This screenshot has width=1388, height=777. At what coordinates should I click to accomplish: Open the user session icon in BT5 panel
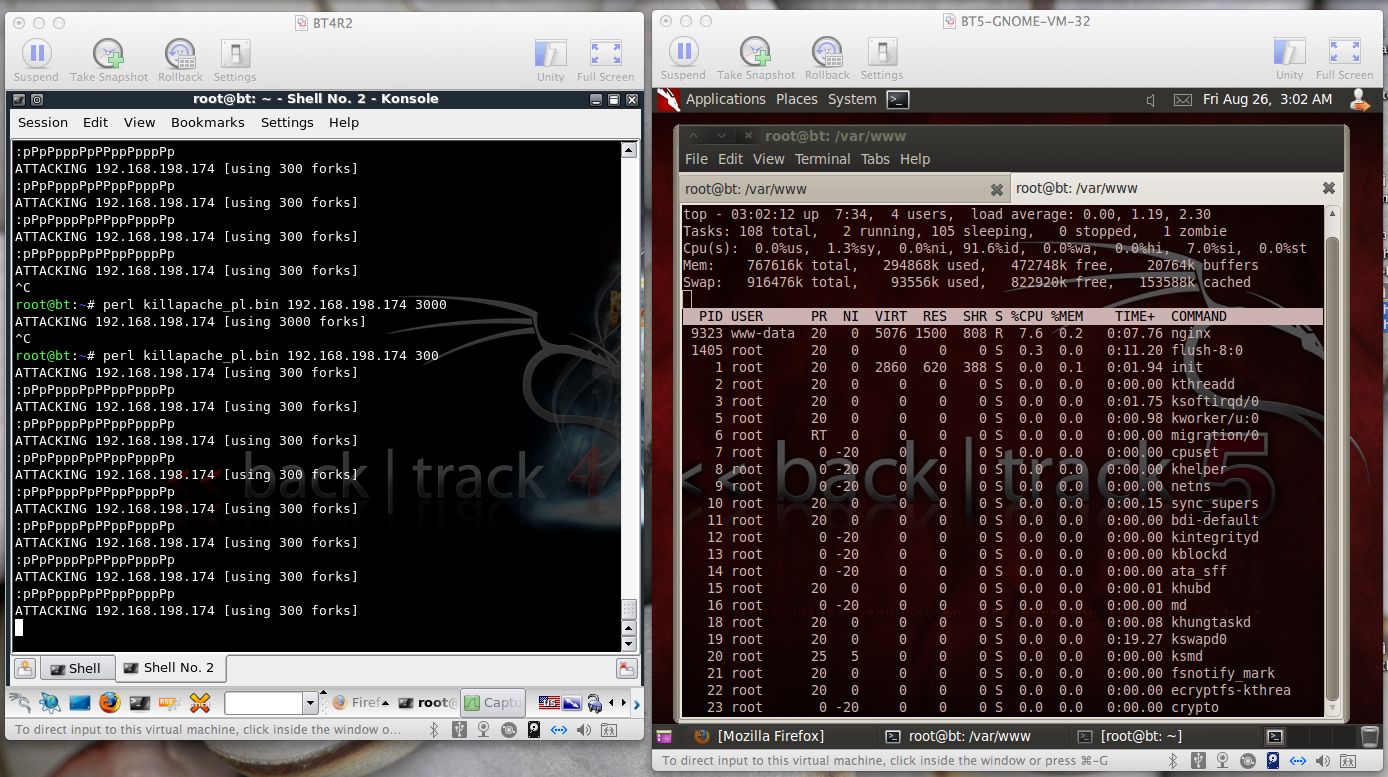coord(1359,99)
